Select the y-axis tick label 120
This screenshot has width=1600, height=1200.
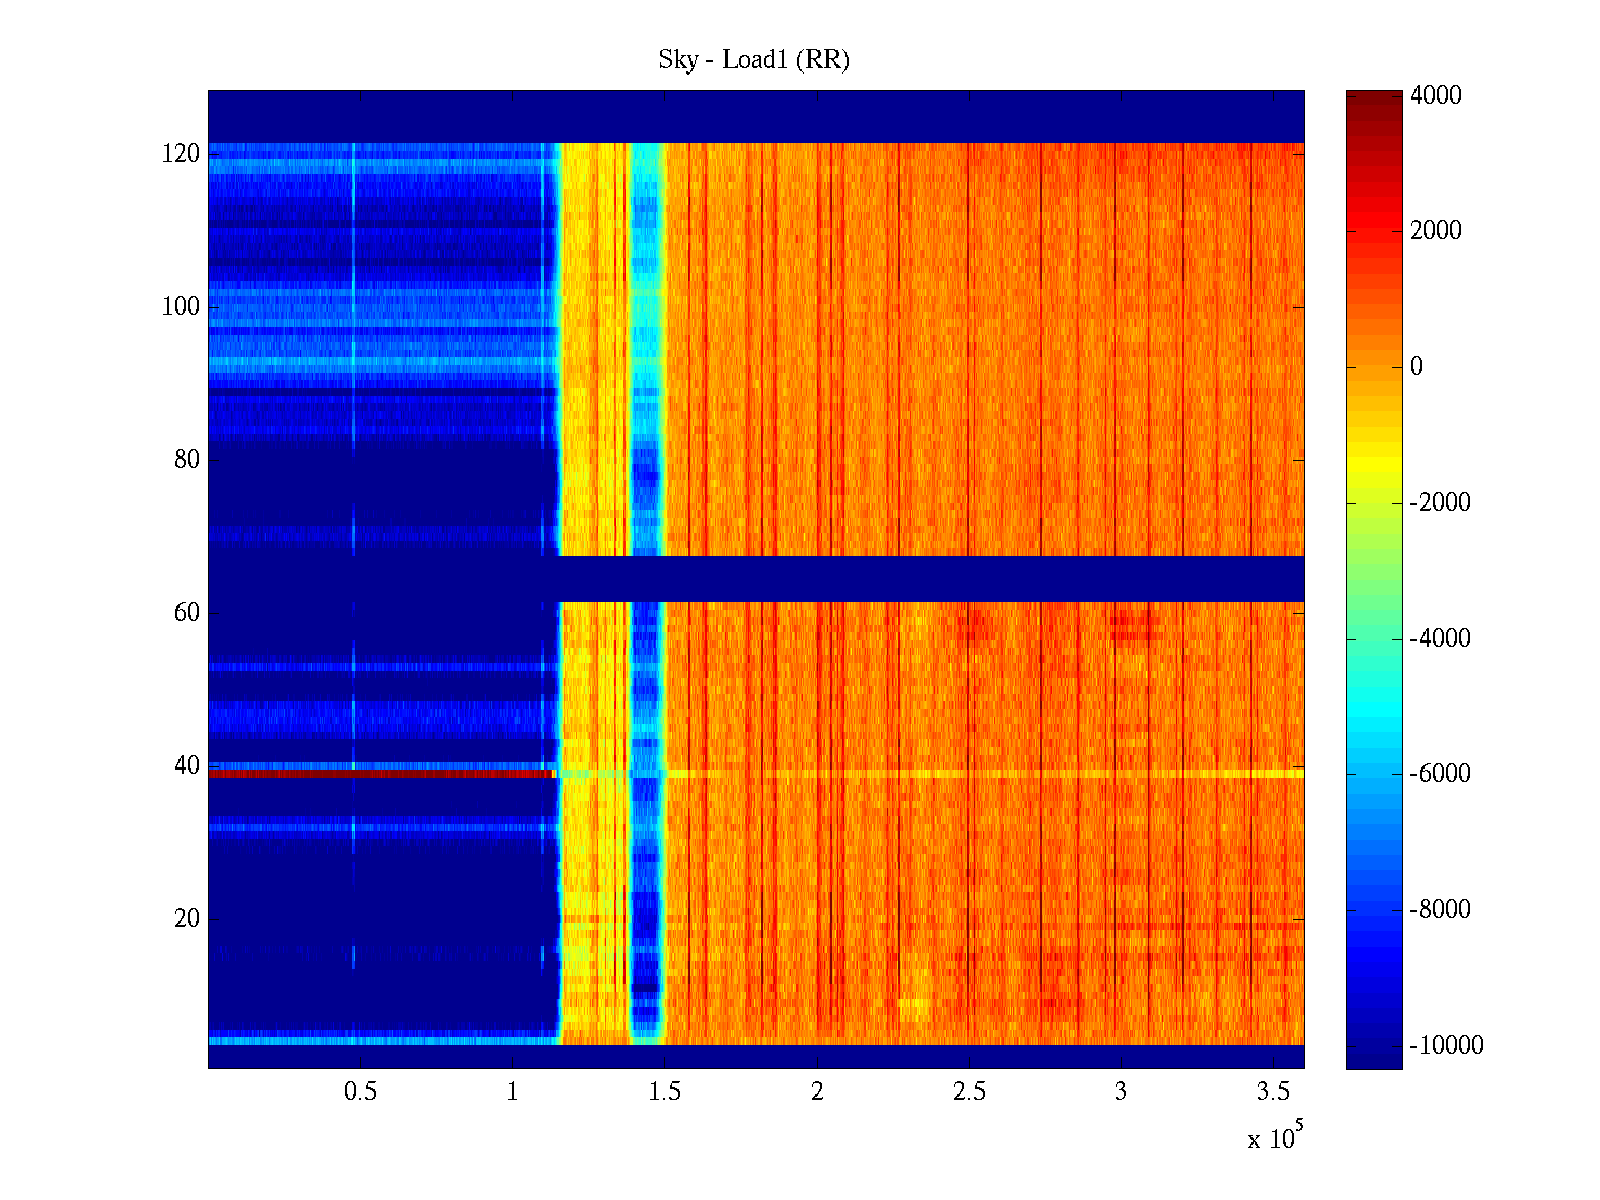tap(181, 154)
